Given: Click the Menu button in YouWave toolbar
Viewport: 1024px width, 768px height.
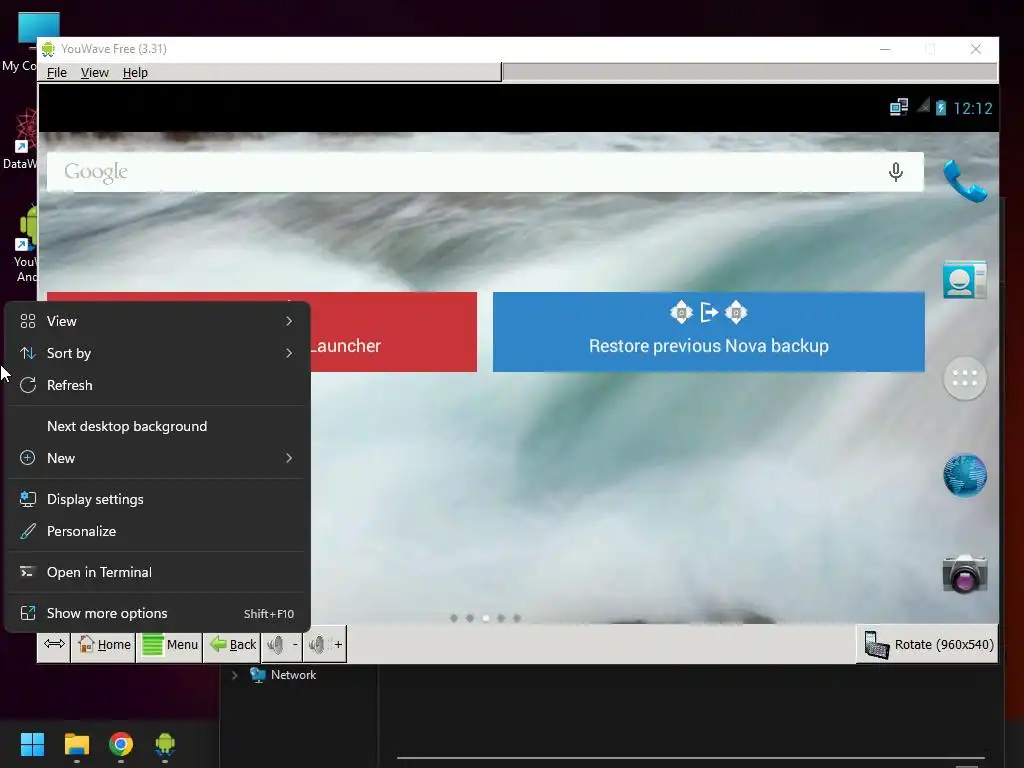Looking at the screenshot, I should pos(170,645).
